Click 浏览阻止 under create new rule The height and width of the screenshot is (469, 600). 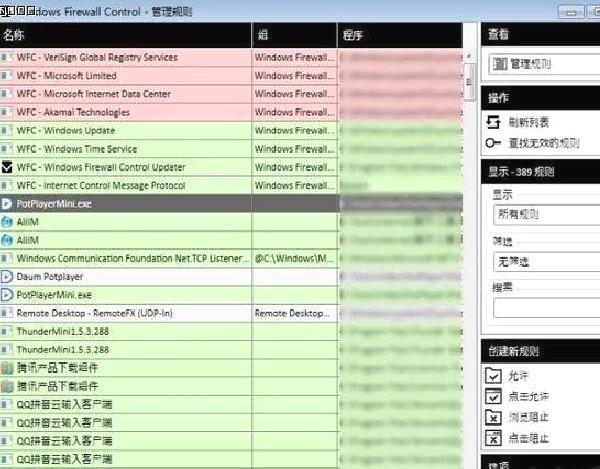click(528, 417)
